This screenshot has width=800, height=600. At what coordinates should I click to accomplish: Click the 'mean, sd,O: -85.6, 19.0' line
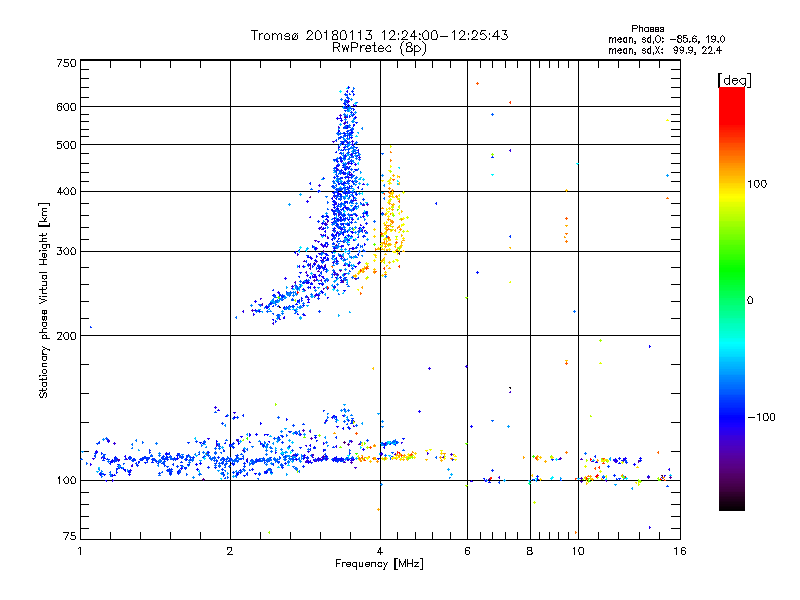(666, 39)
